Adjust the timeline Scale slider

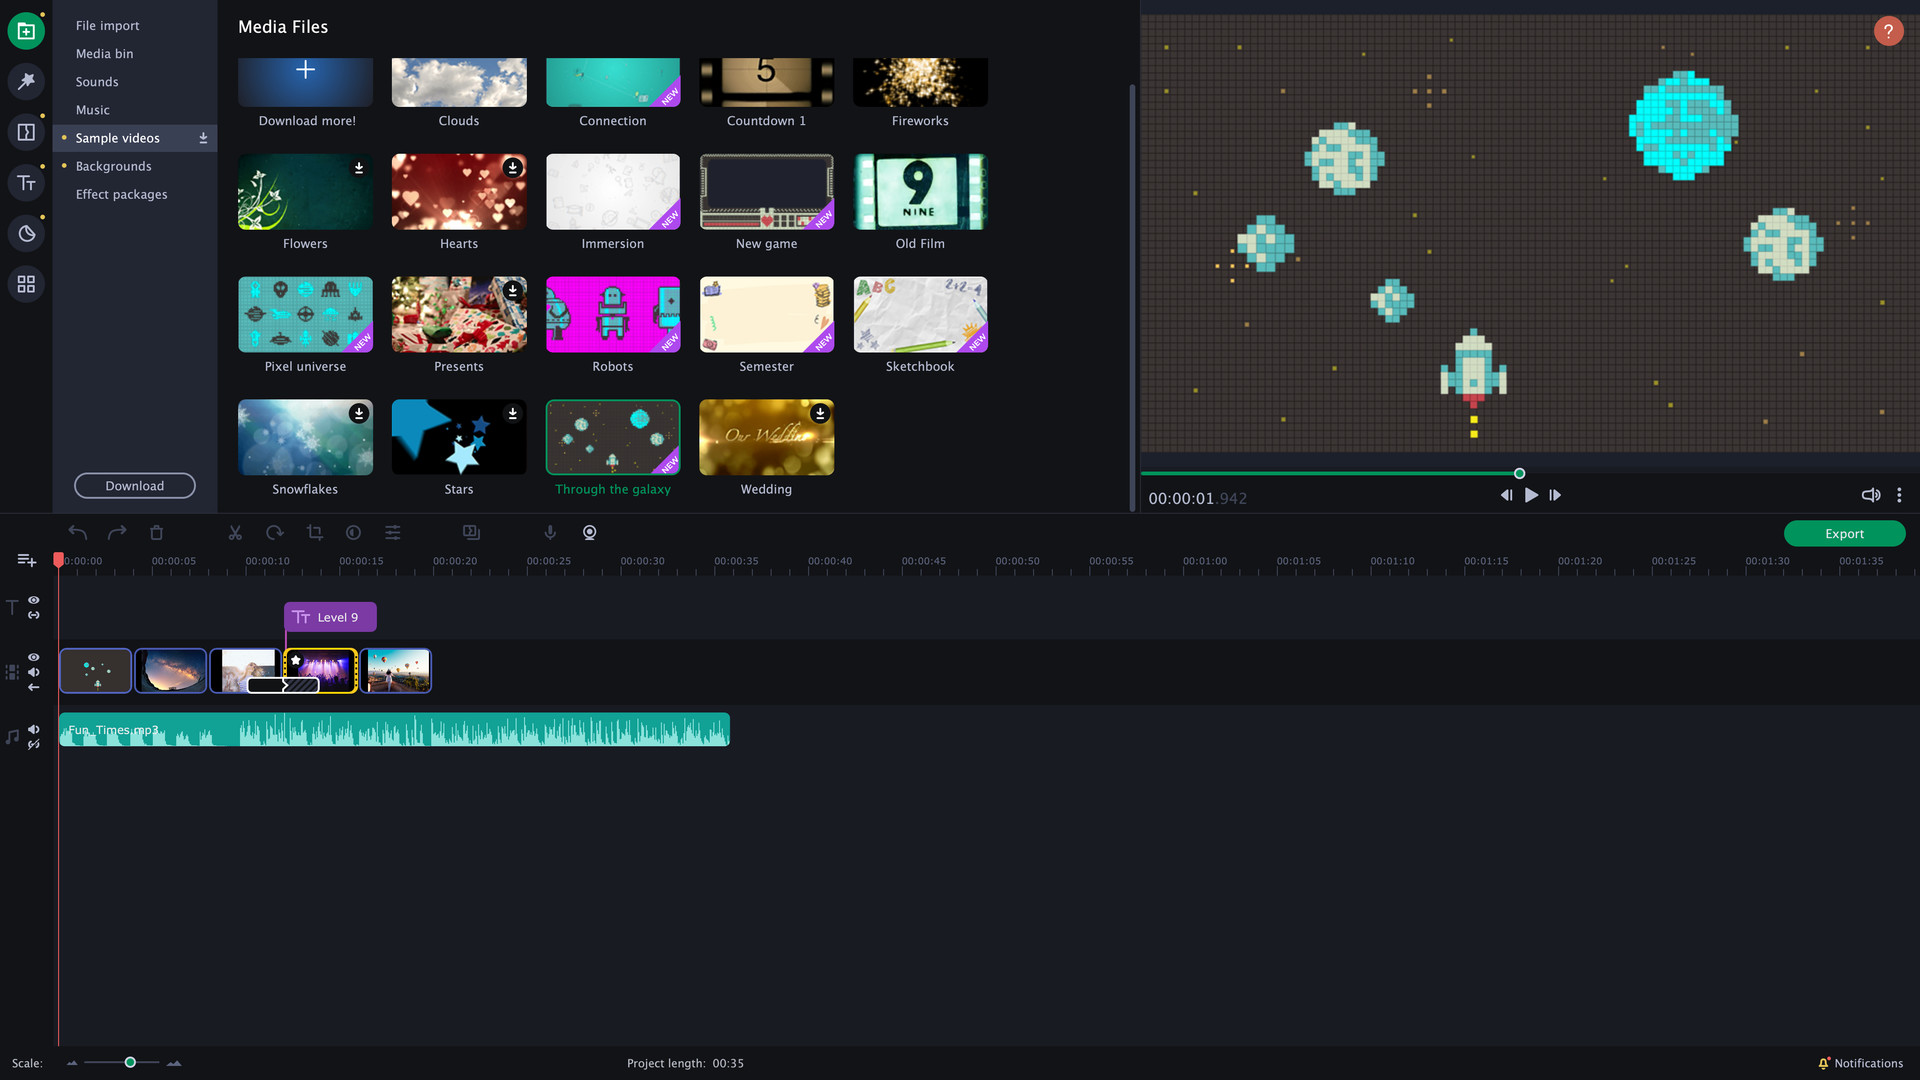(129, 1063)
